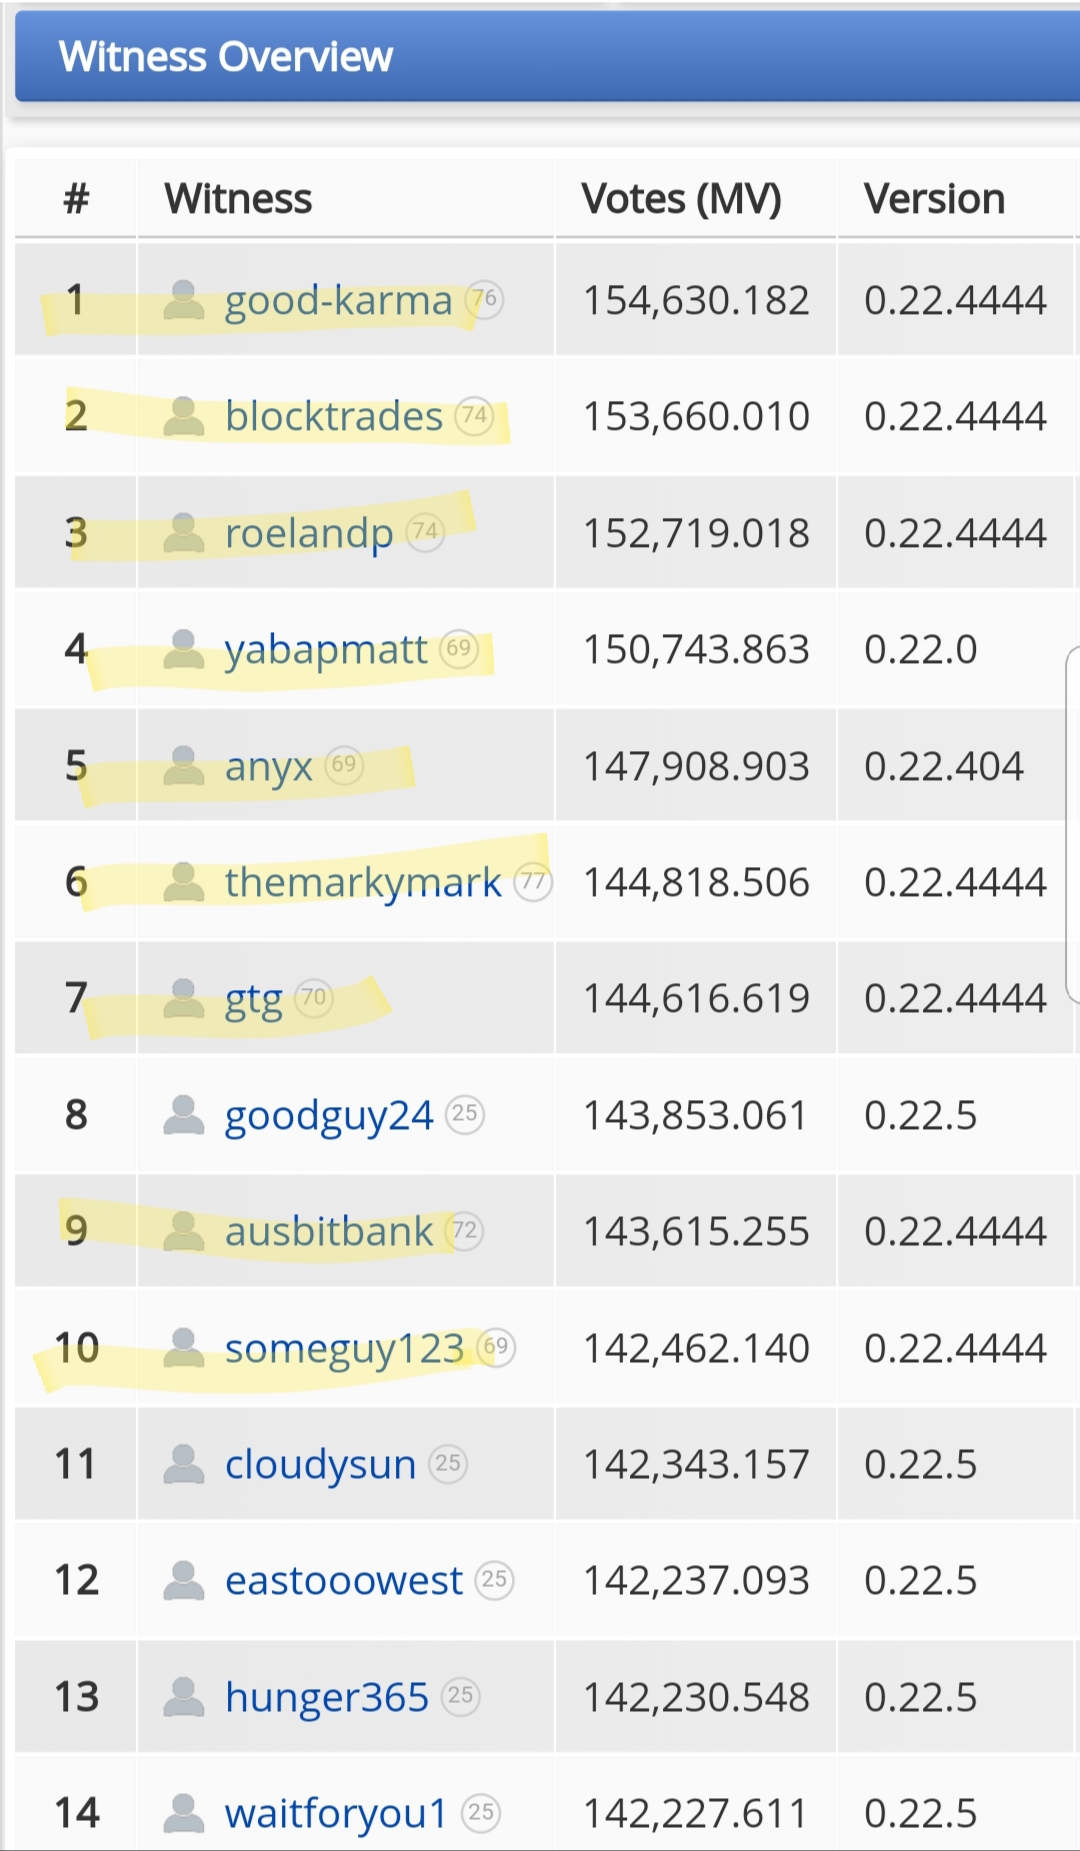This screenshot has height=1851, width=1080.
Task: Click the Witness column header
Action: (x=239, y=199)
